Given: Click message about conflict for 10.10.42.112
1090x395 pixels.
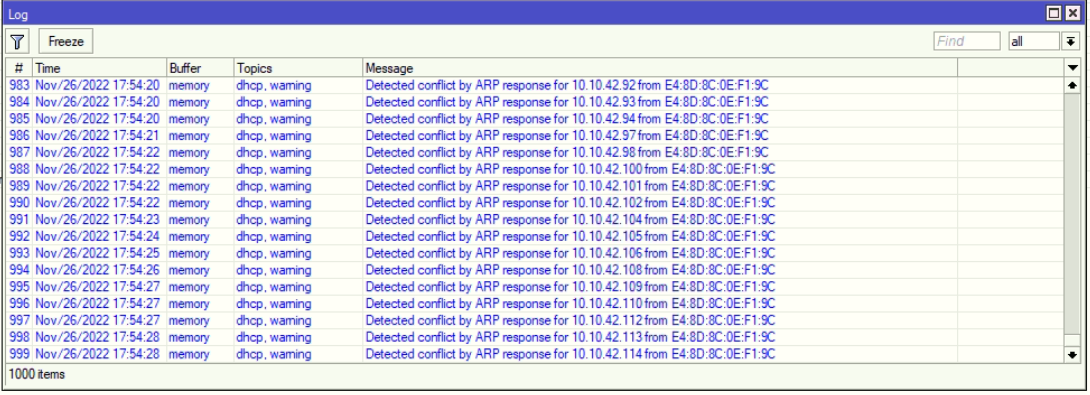Looking at the screenshot, I should click(571, 321).
